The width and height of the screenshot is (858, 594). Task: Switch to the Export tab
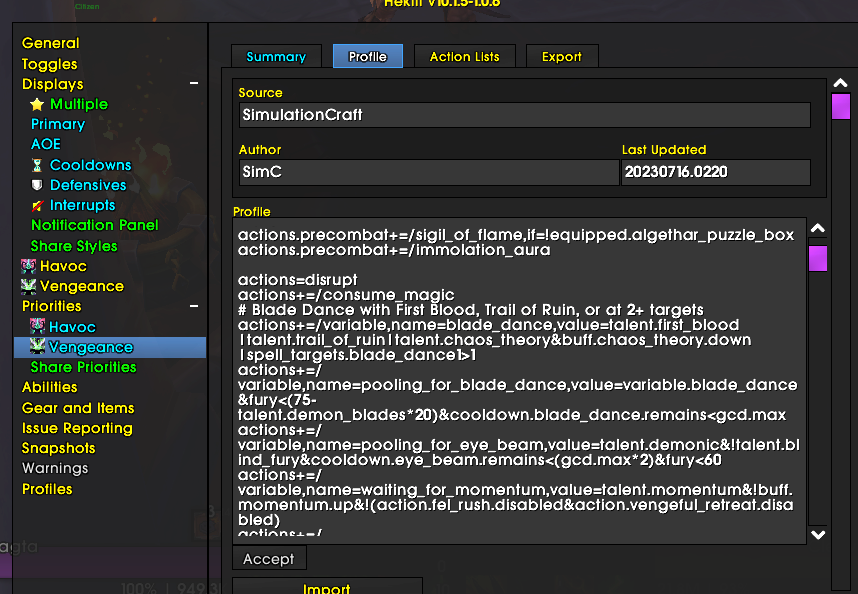point(561,57)
